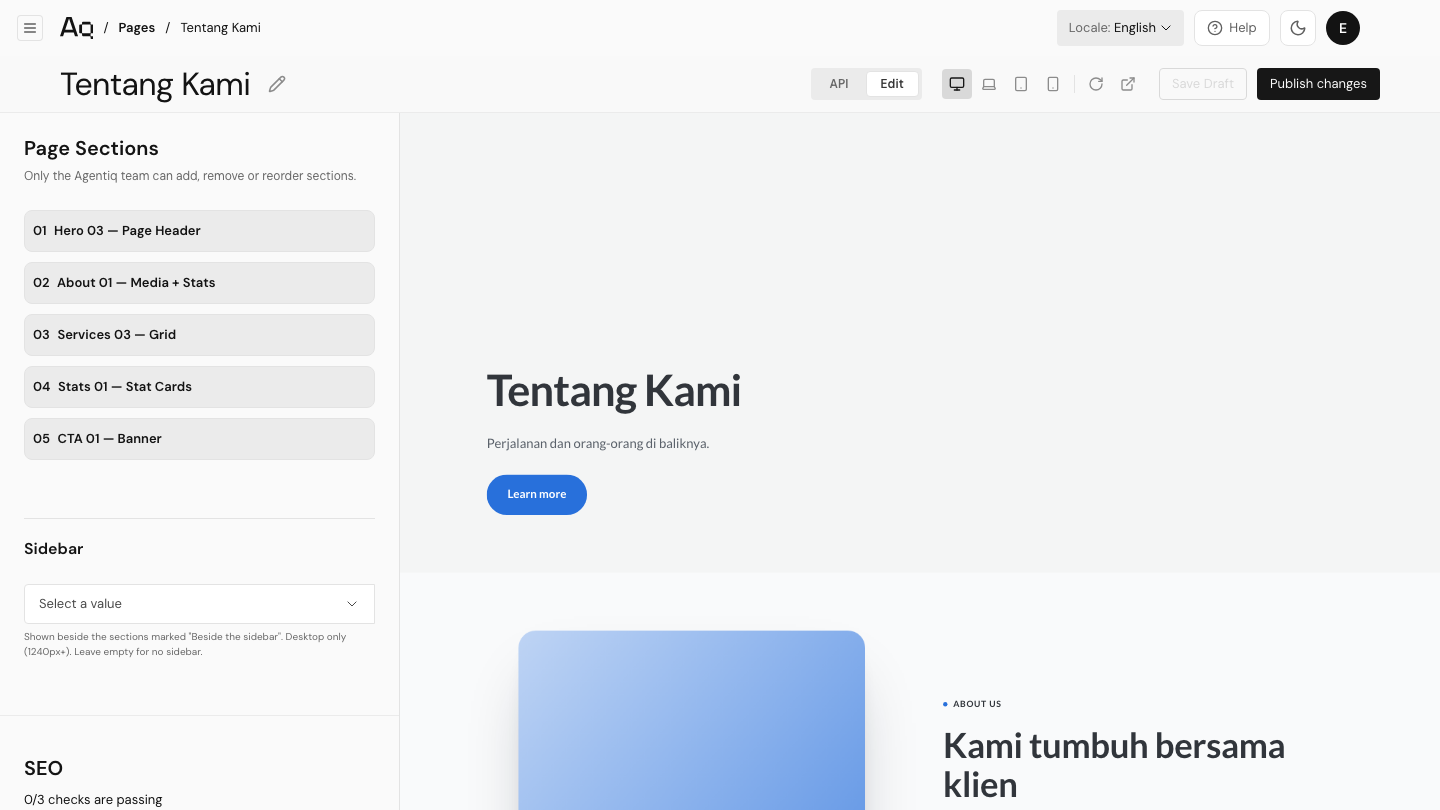This screenshot has width=1440, height=810.
Task: Click Learn more button in preview
Action: (537, 495)
